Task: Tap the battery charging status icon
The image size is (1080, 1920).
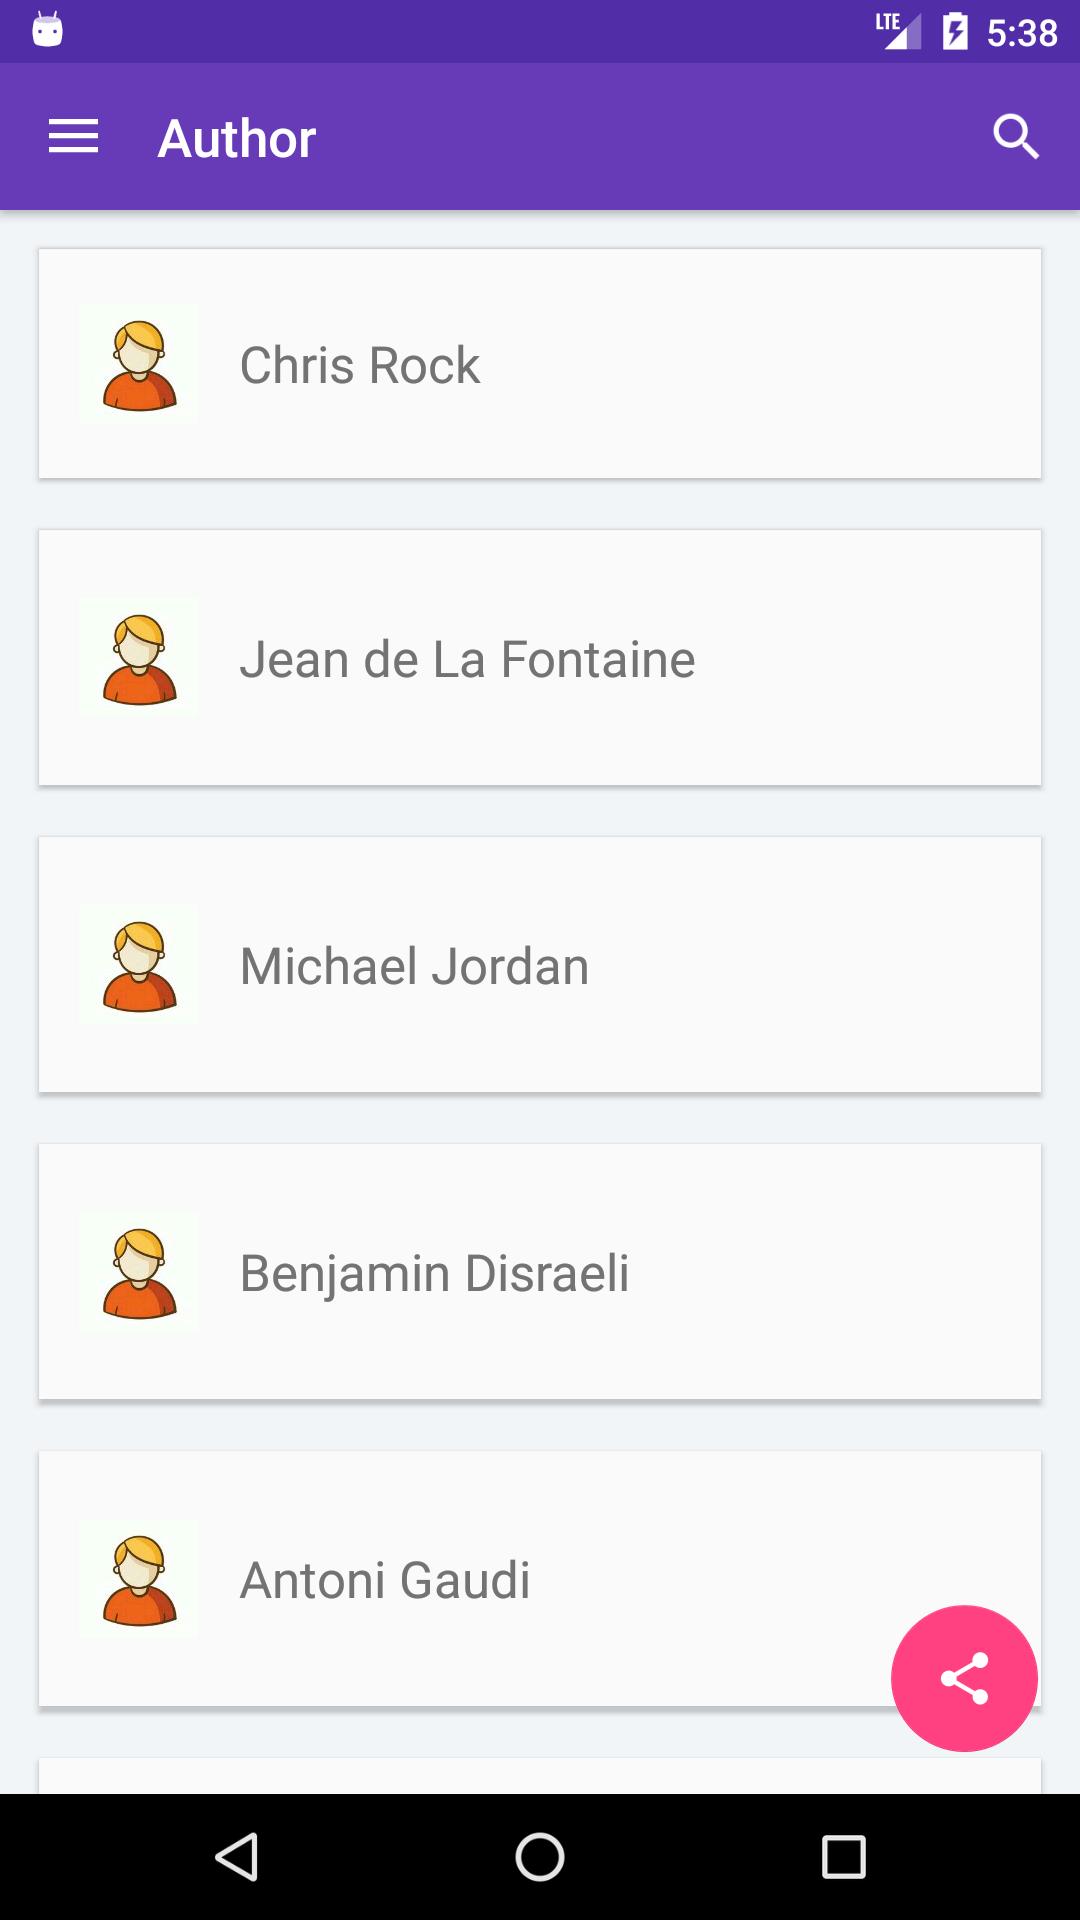Action: [955, 31]
